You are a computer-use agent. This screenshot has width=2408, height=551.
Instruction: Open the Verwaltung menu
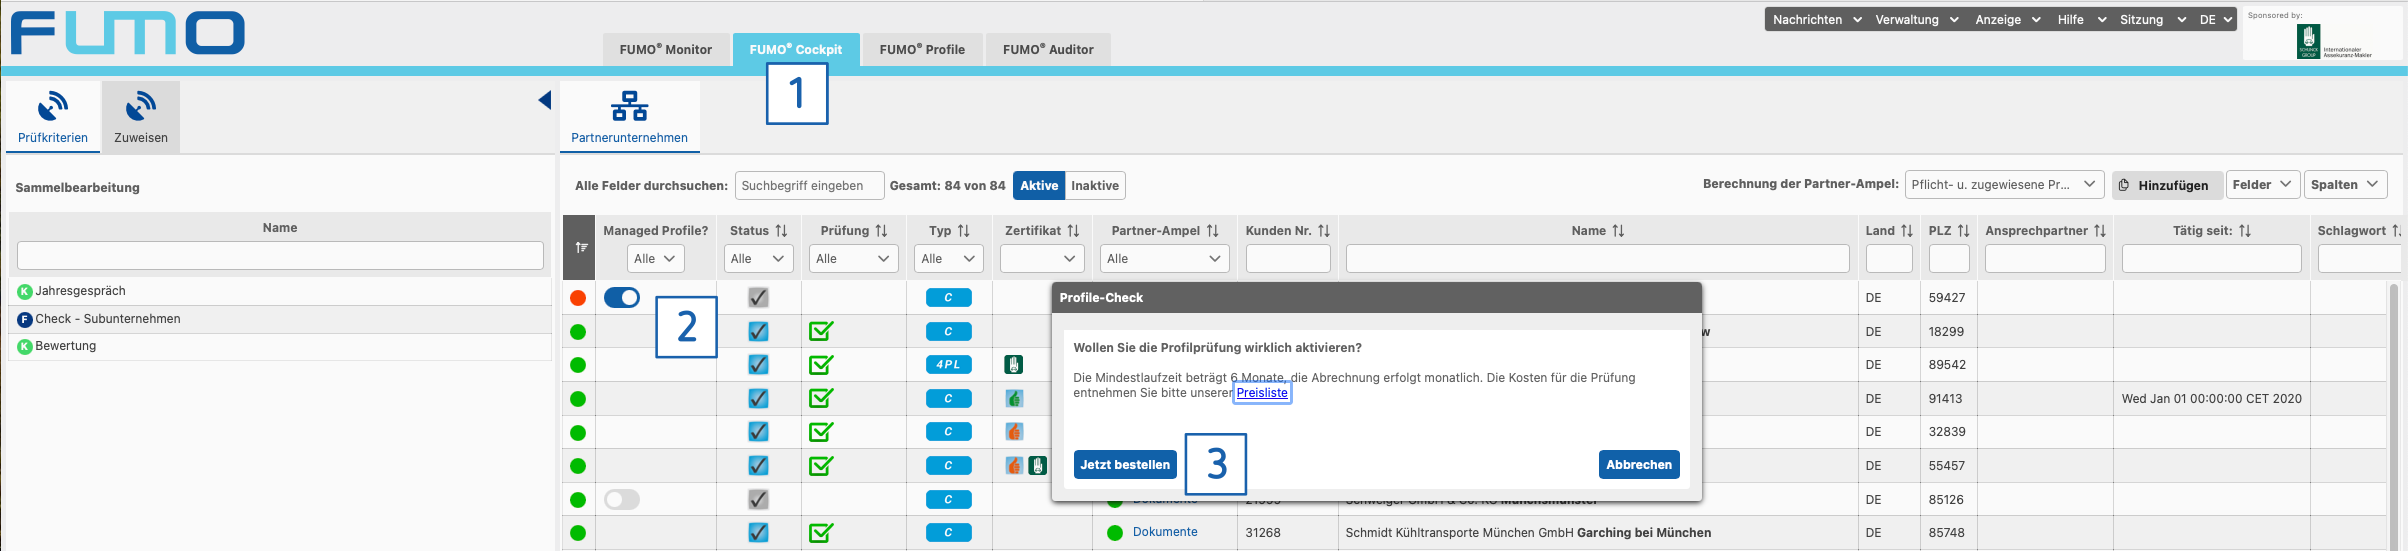[1916, 19]
